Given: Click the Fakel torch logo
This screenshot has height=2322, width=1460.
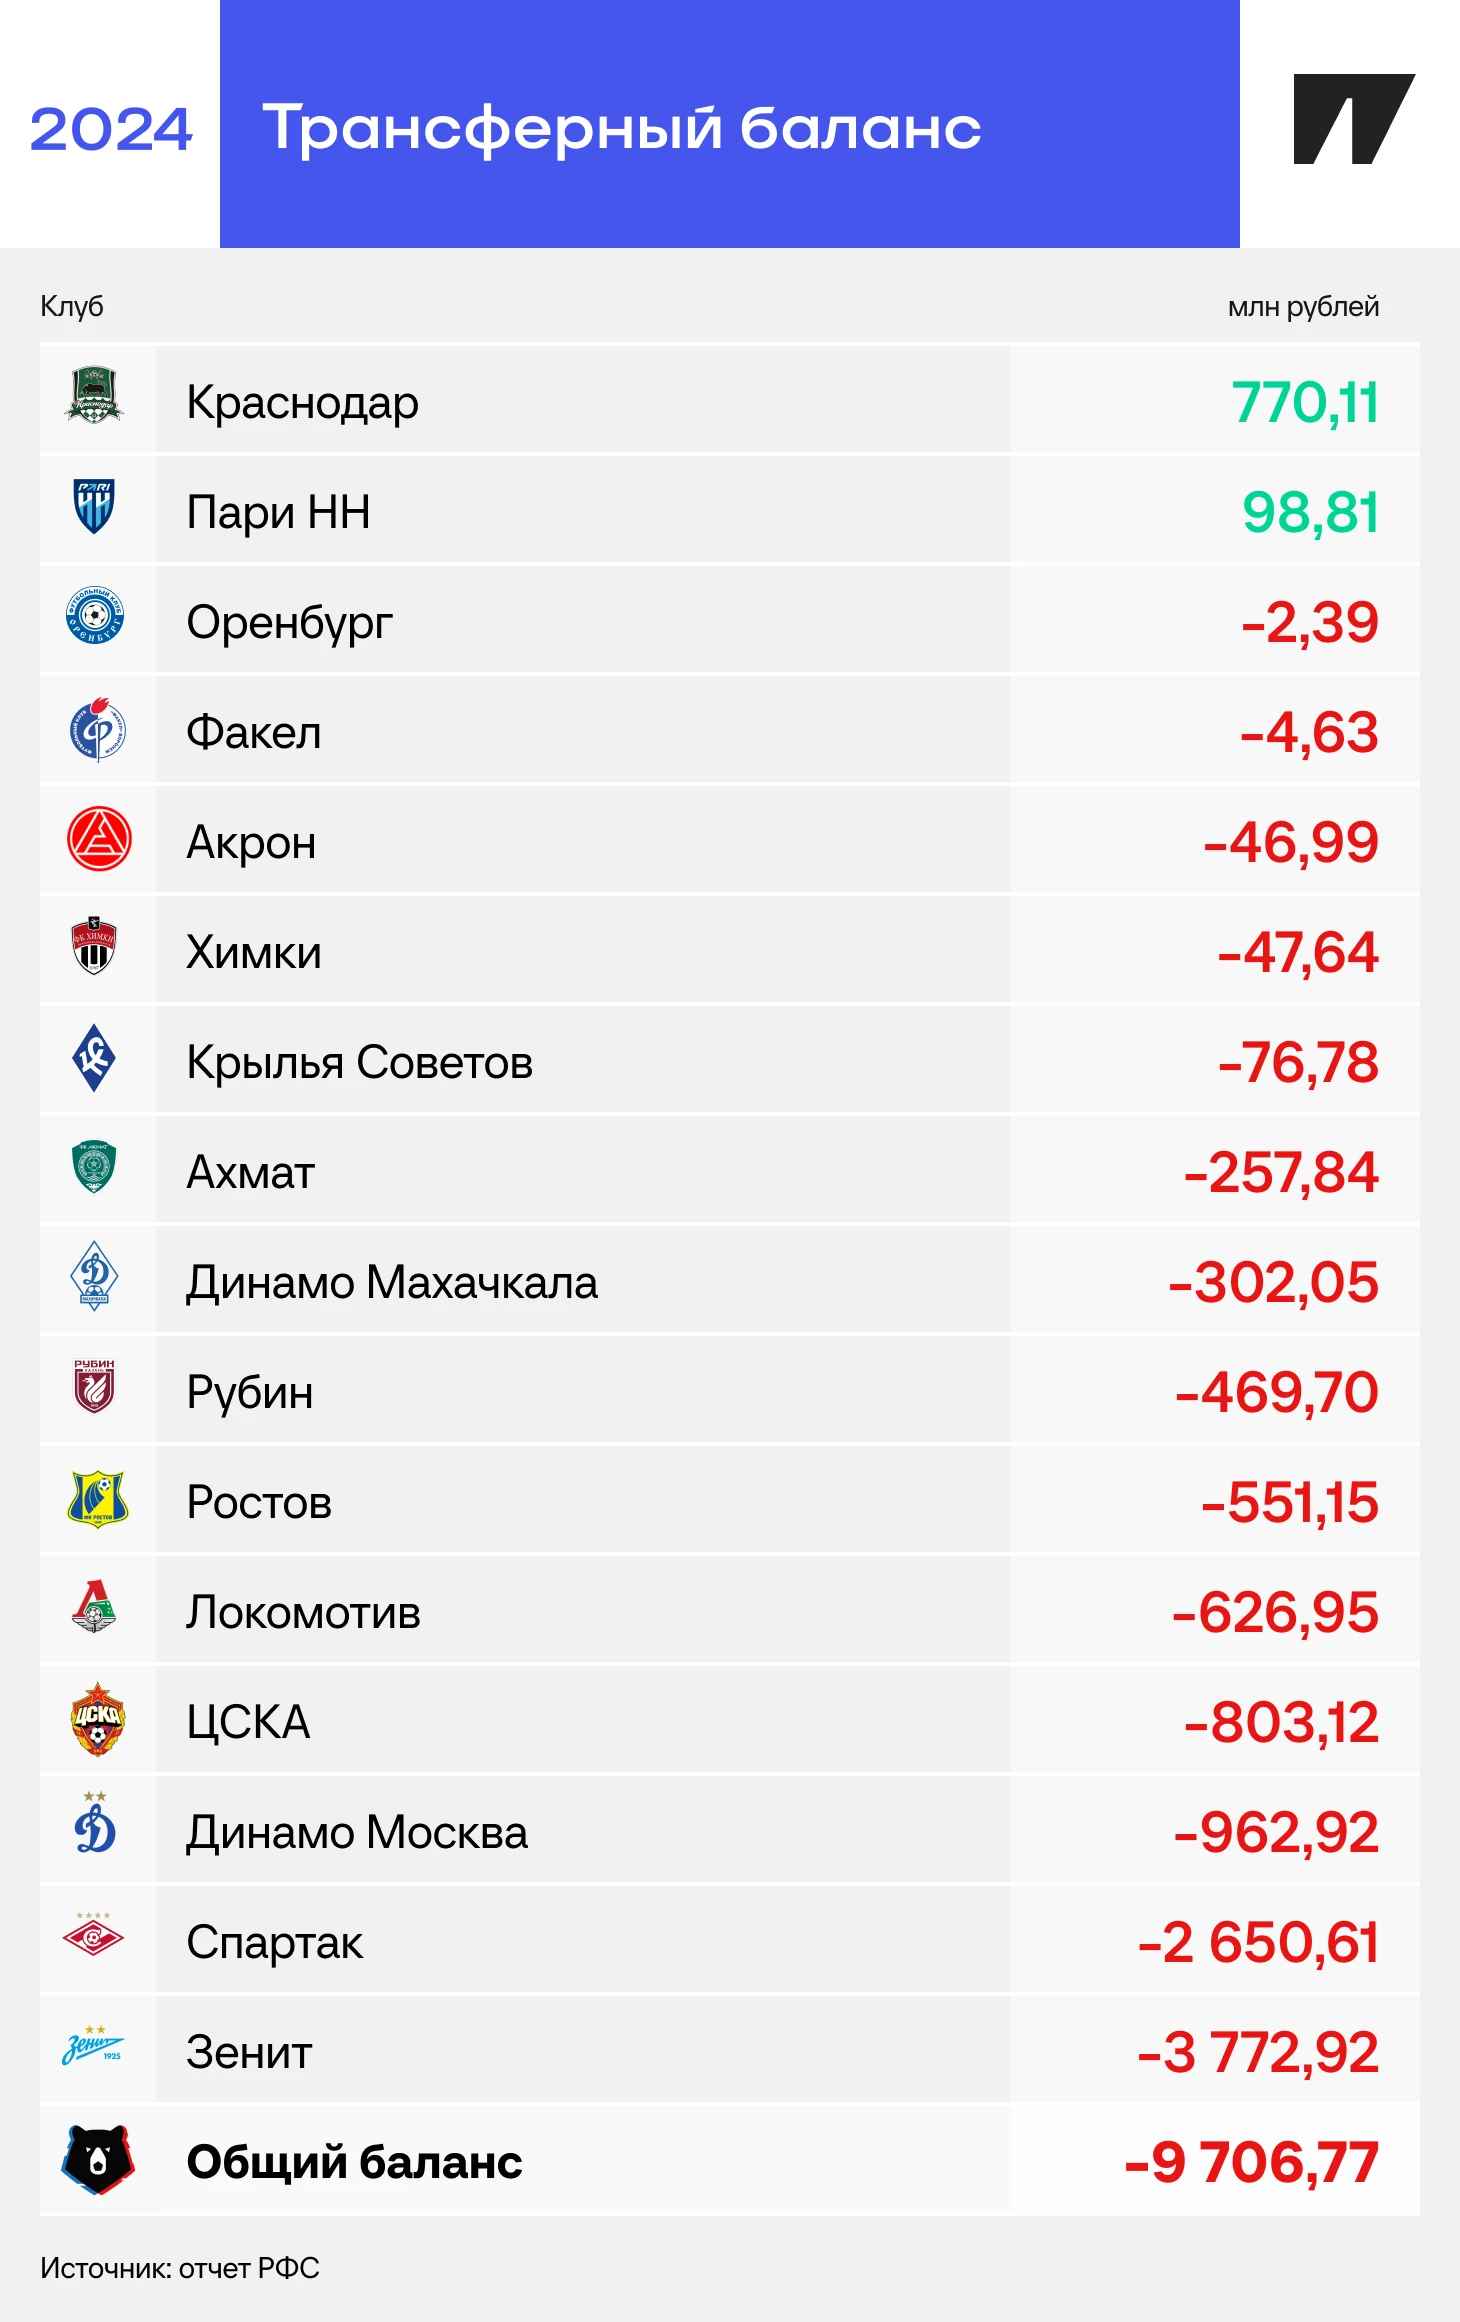Looking at the screenshot, I should coord(96,730).
